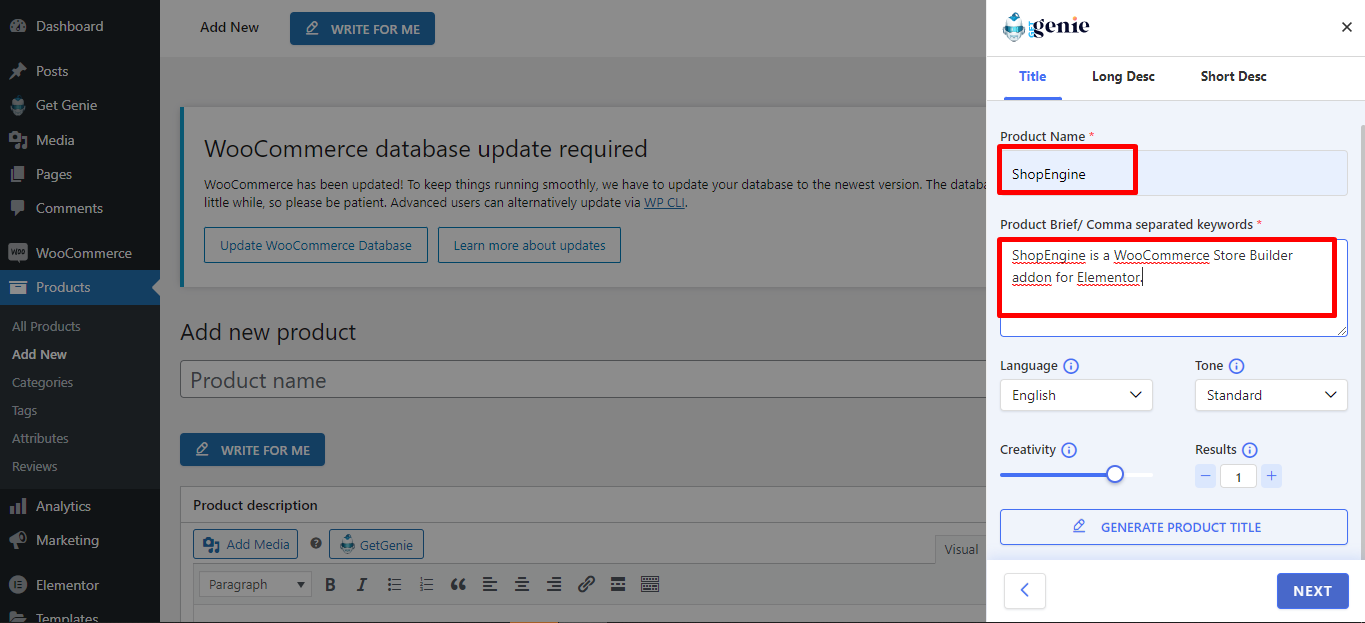This screenshot has height=623, width=1365.
Task: Go to Attributes submenu
Action: (40, 438)
